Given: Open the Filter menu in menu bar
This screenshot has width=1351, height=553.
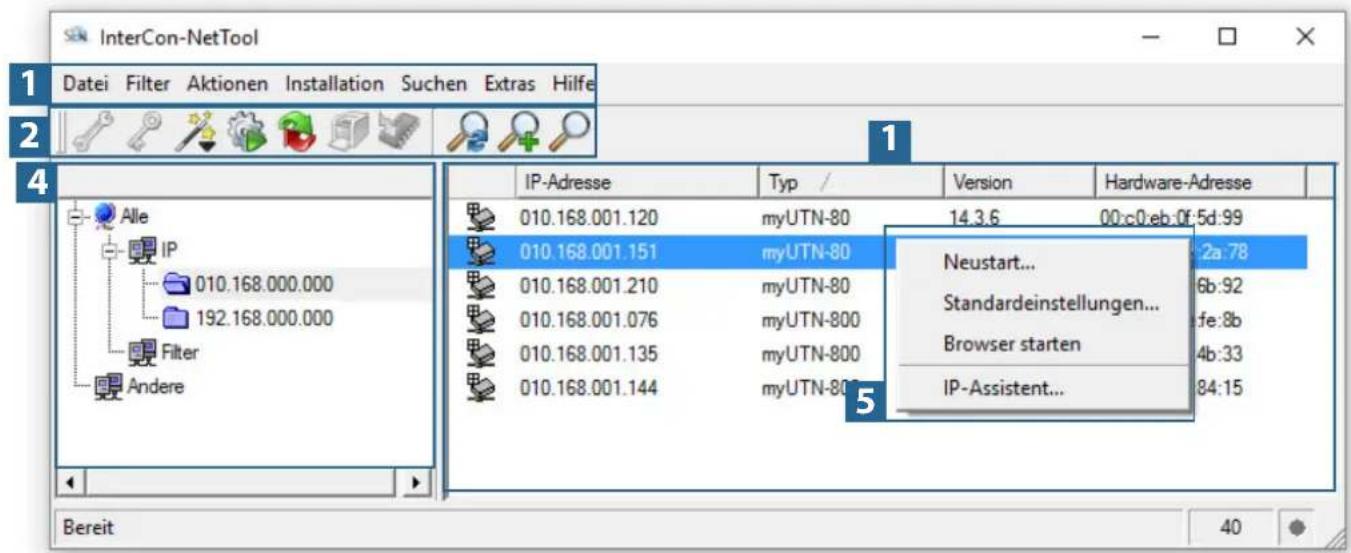Looking at the screenshot, I should 148,84.
